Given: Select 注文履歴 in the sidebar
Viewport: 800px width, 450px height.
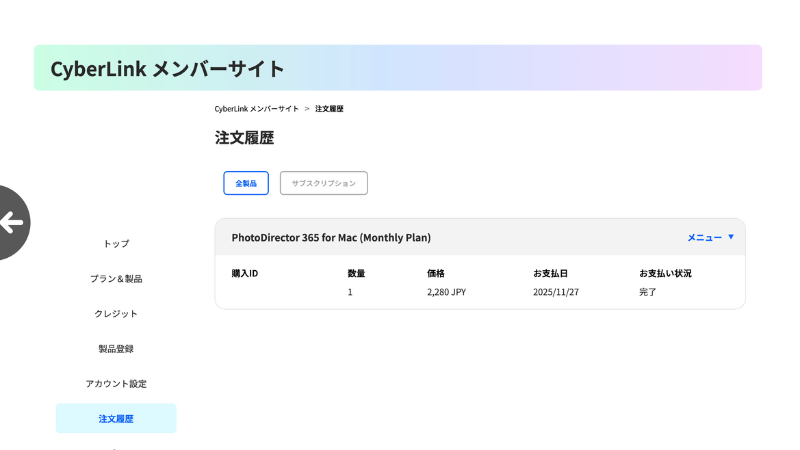Looking at the screenshot, I should click(116, 418).
